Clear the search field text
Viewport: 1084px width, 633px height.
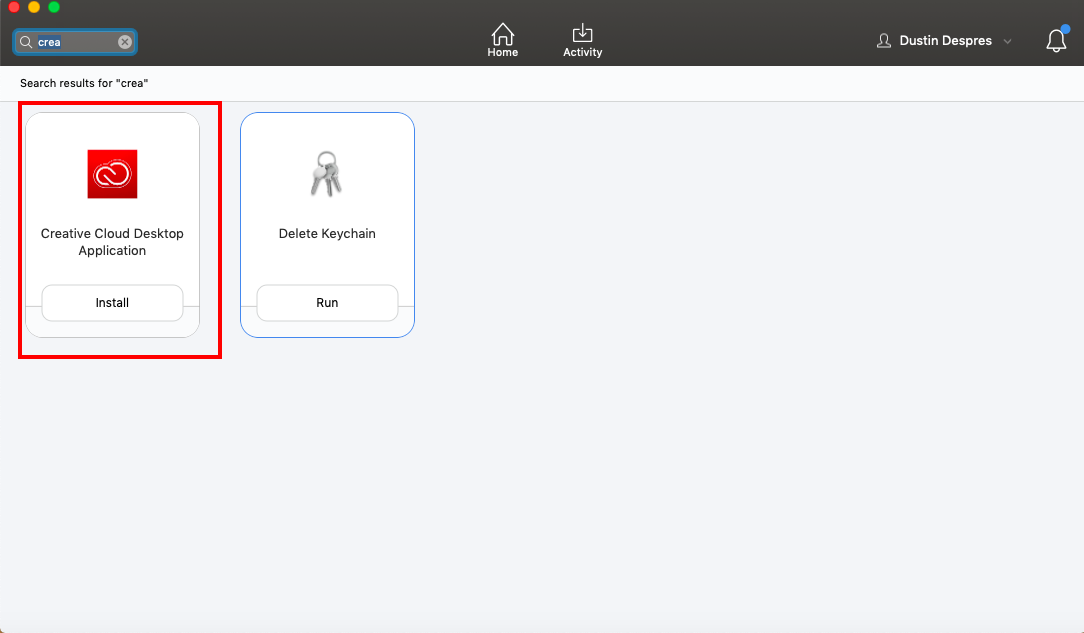click(x=124, y=42)
